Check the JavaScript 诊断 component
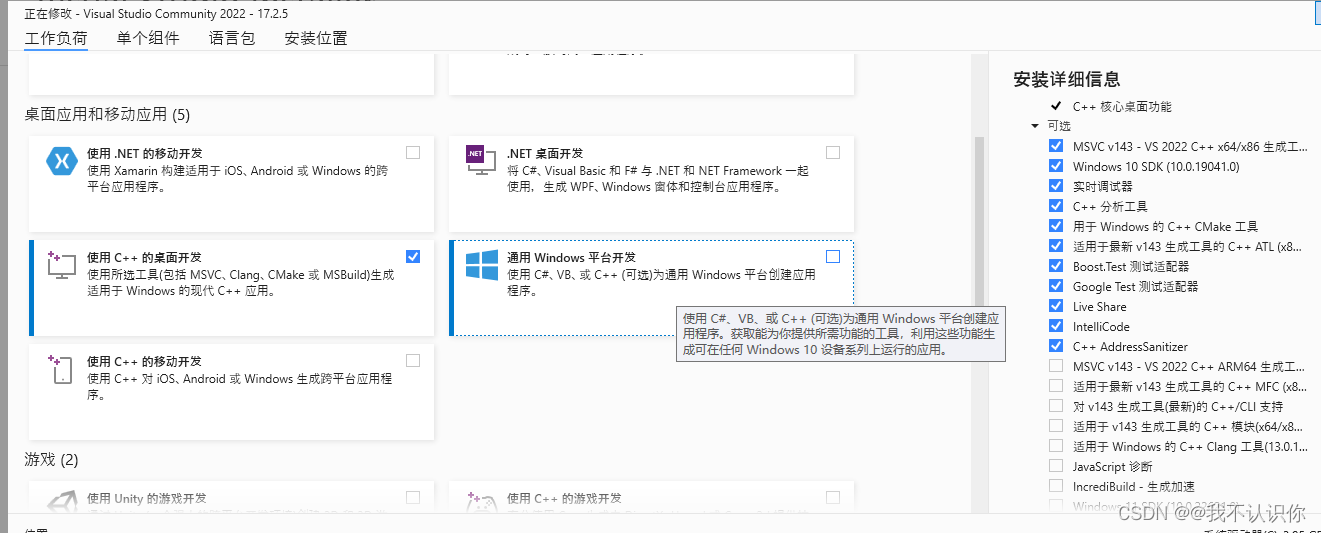Viewport: 1321px width, 533px height. pyautogui.click(x=1056, y=466)
